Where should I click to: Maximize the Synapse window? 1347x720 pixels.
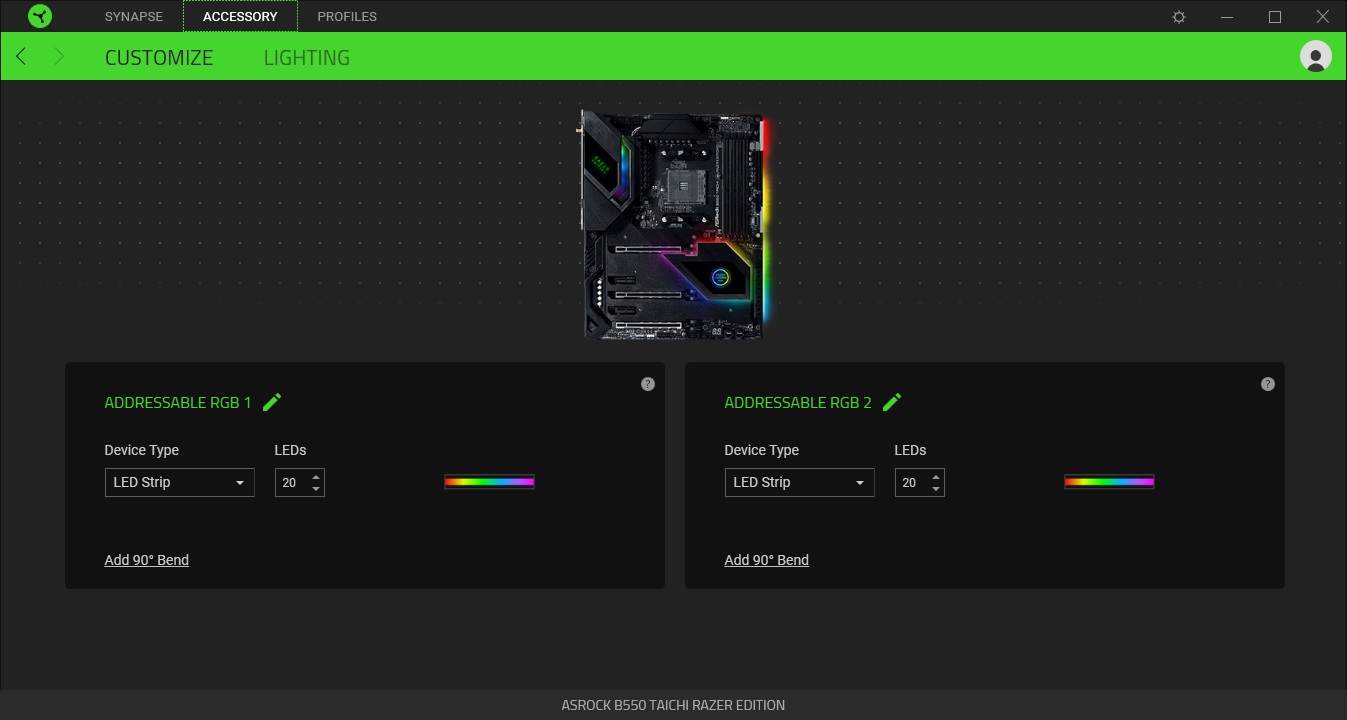(x=1275, y=17)
